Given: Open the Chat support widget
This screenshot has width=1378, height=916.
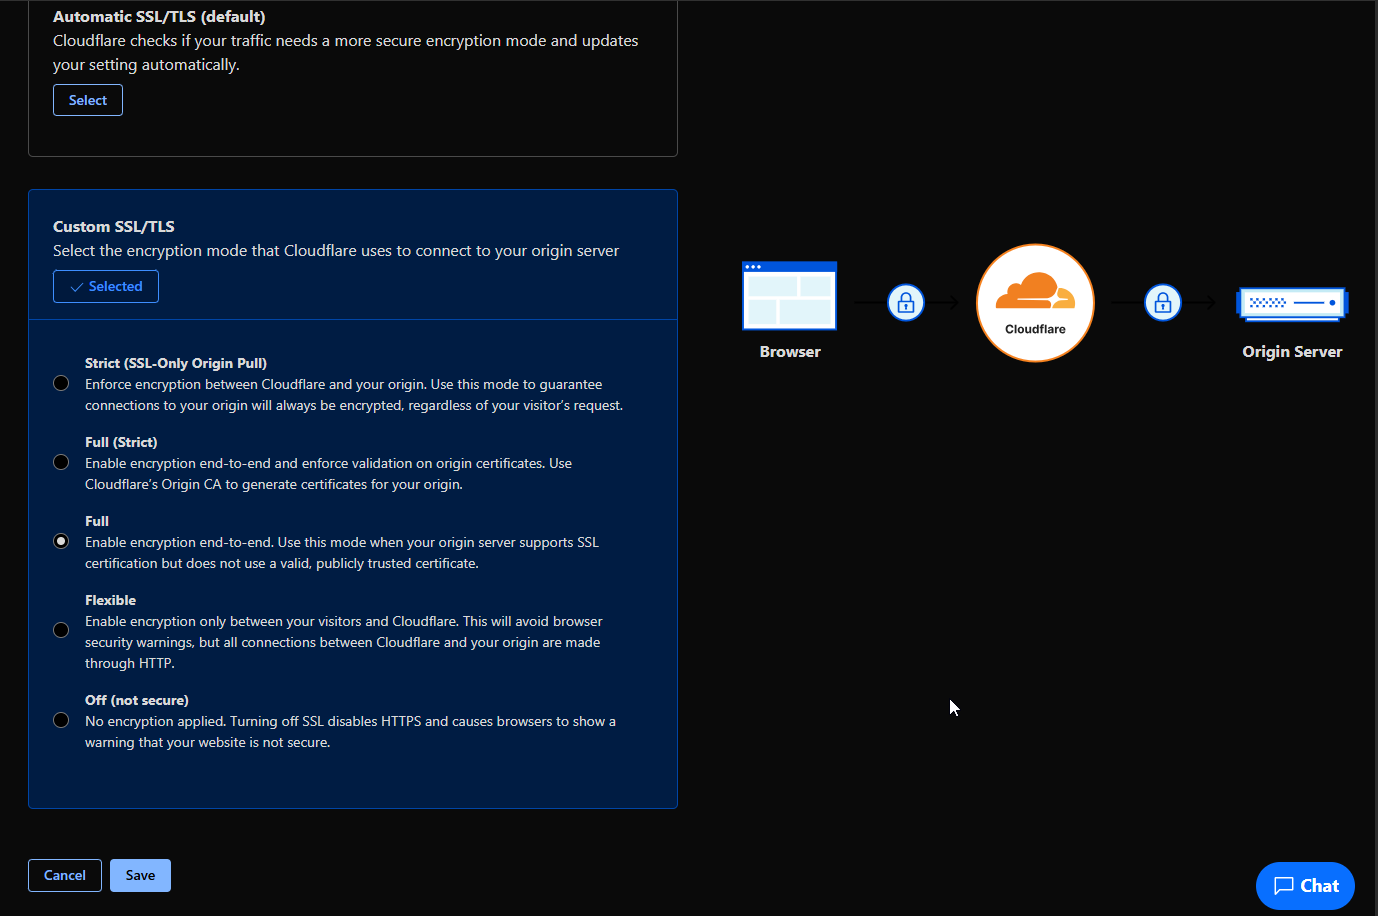Looking at the screenshot, I should [1305, 886].
